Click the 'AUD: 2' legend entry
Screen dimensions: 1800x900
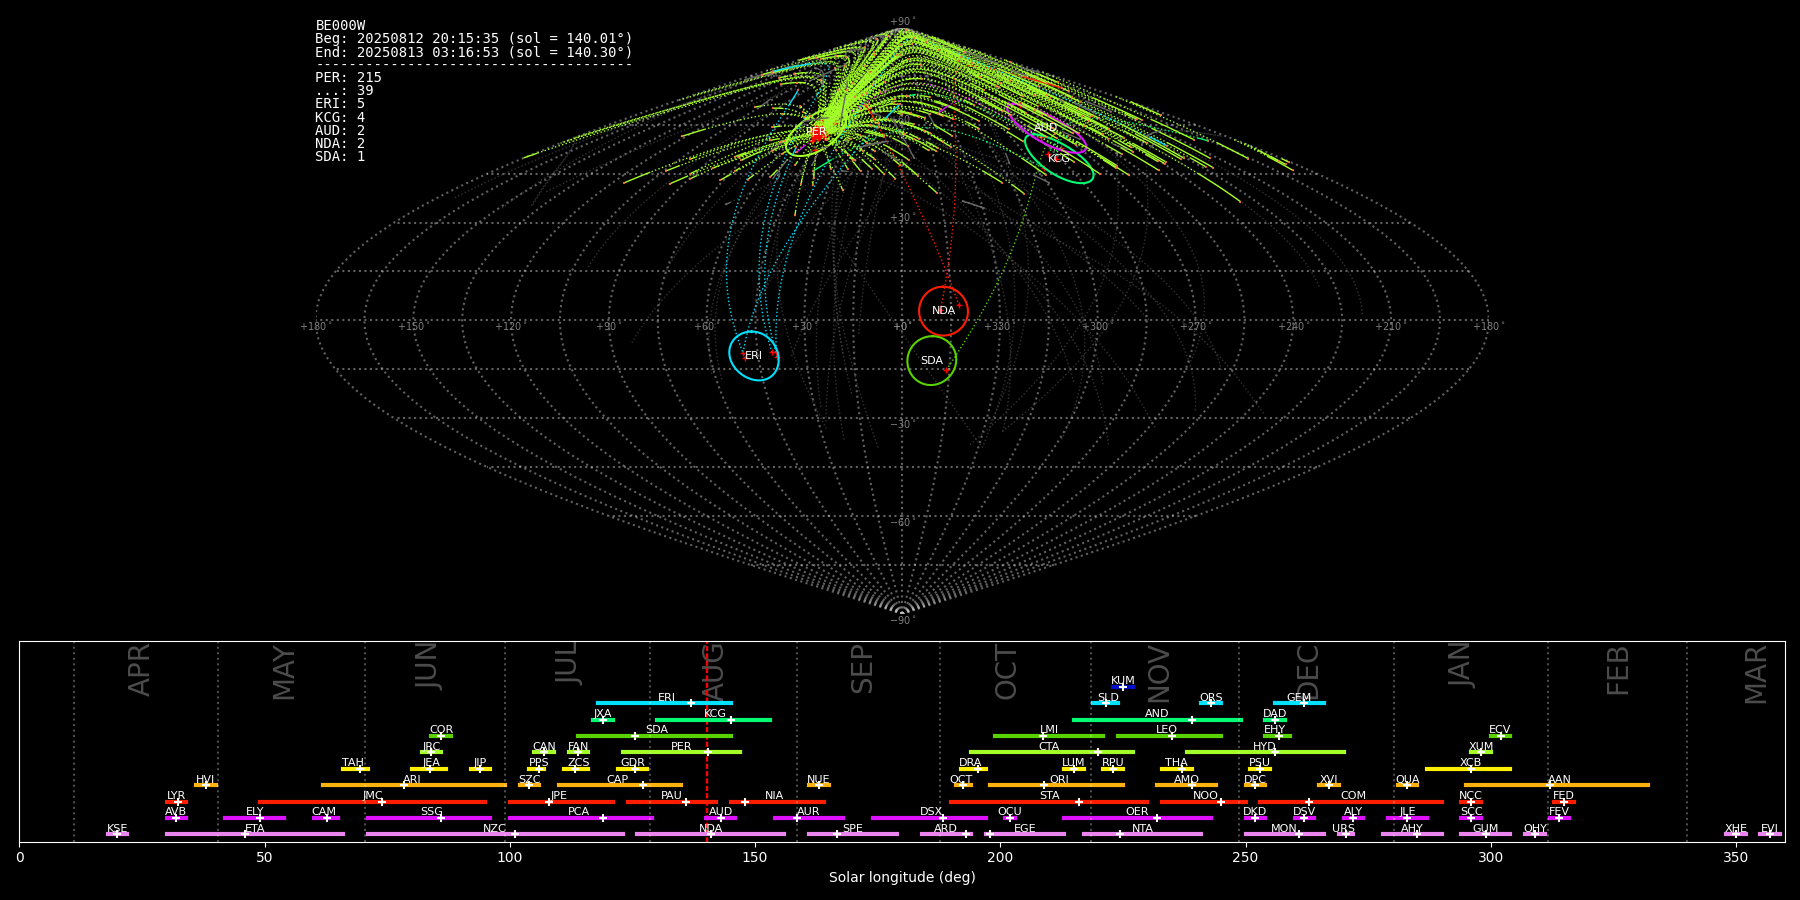pos(340,130)
